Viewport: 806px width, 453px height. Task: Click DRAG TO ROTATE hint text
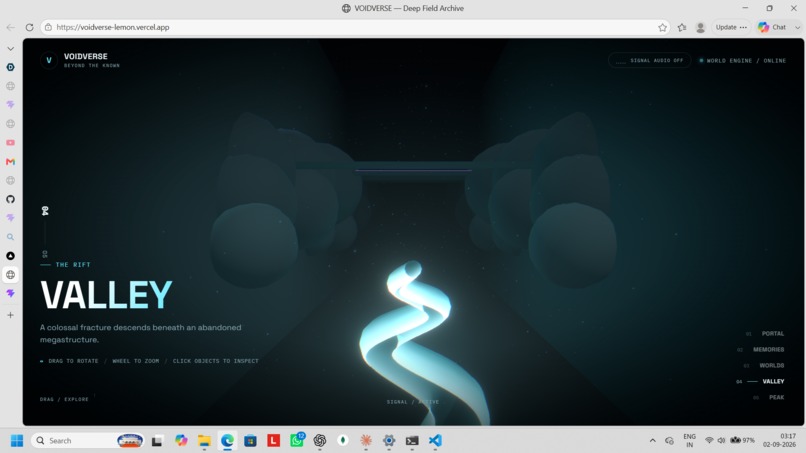pos(73,361)
